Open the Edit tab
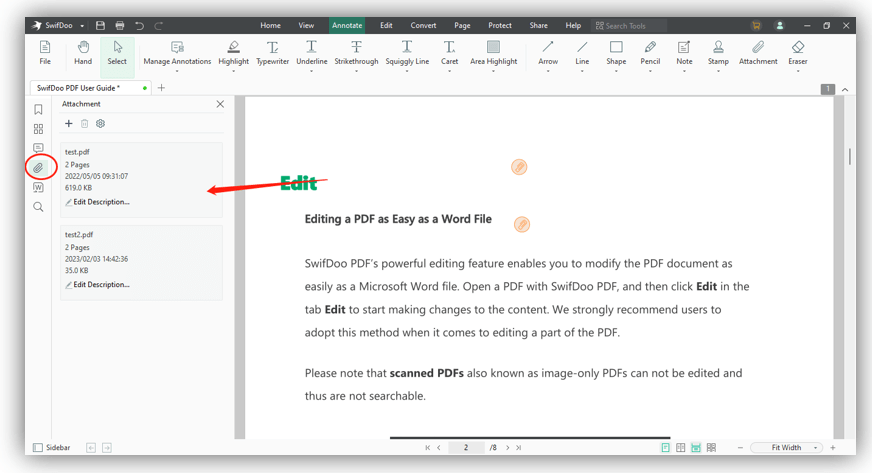The height and width of the screenshot is (473, 872). point(386,26)
